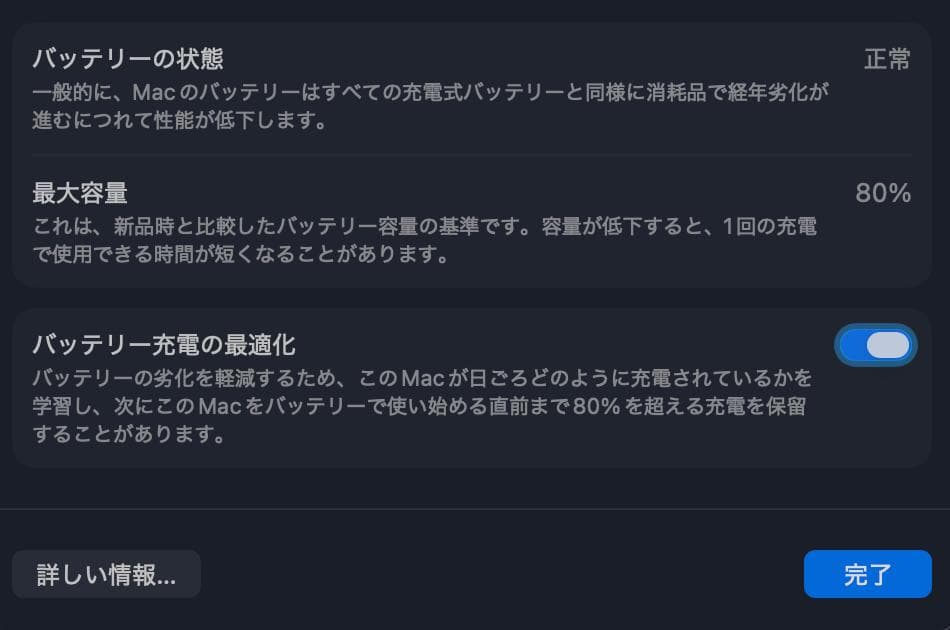950x630 pixels.
Task: Click the バッテリー充電の最適化 heading text
Action: [x=164, y=345]
